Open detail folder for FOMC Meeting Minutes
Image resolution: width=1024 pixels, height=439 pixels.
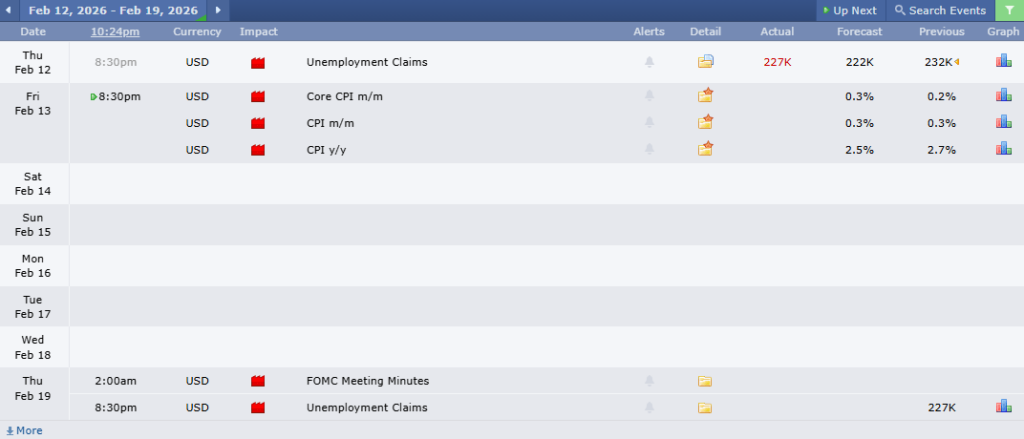(705, 381)
